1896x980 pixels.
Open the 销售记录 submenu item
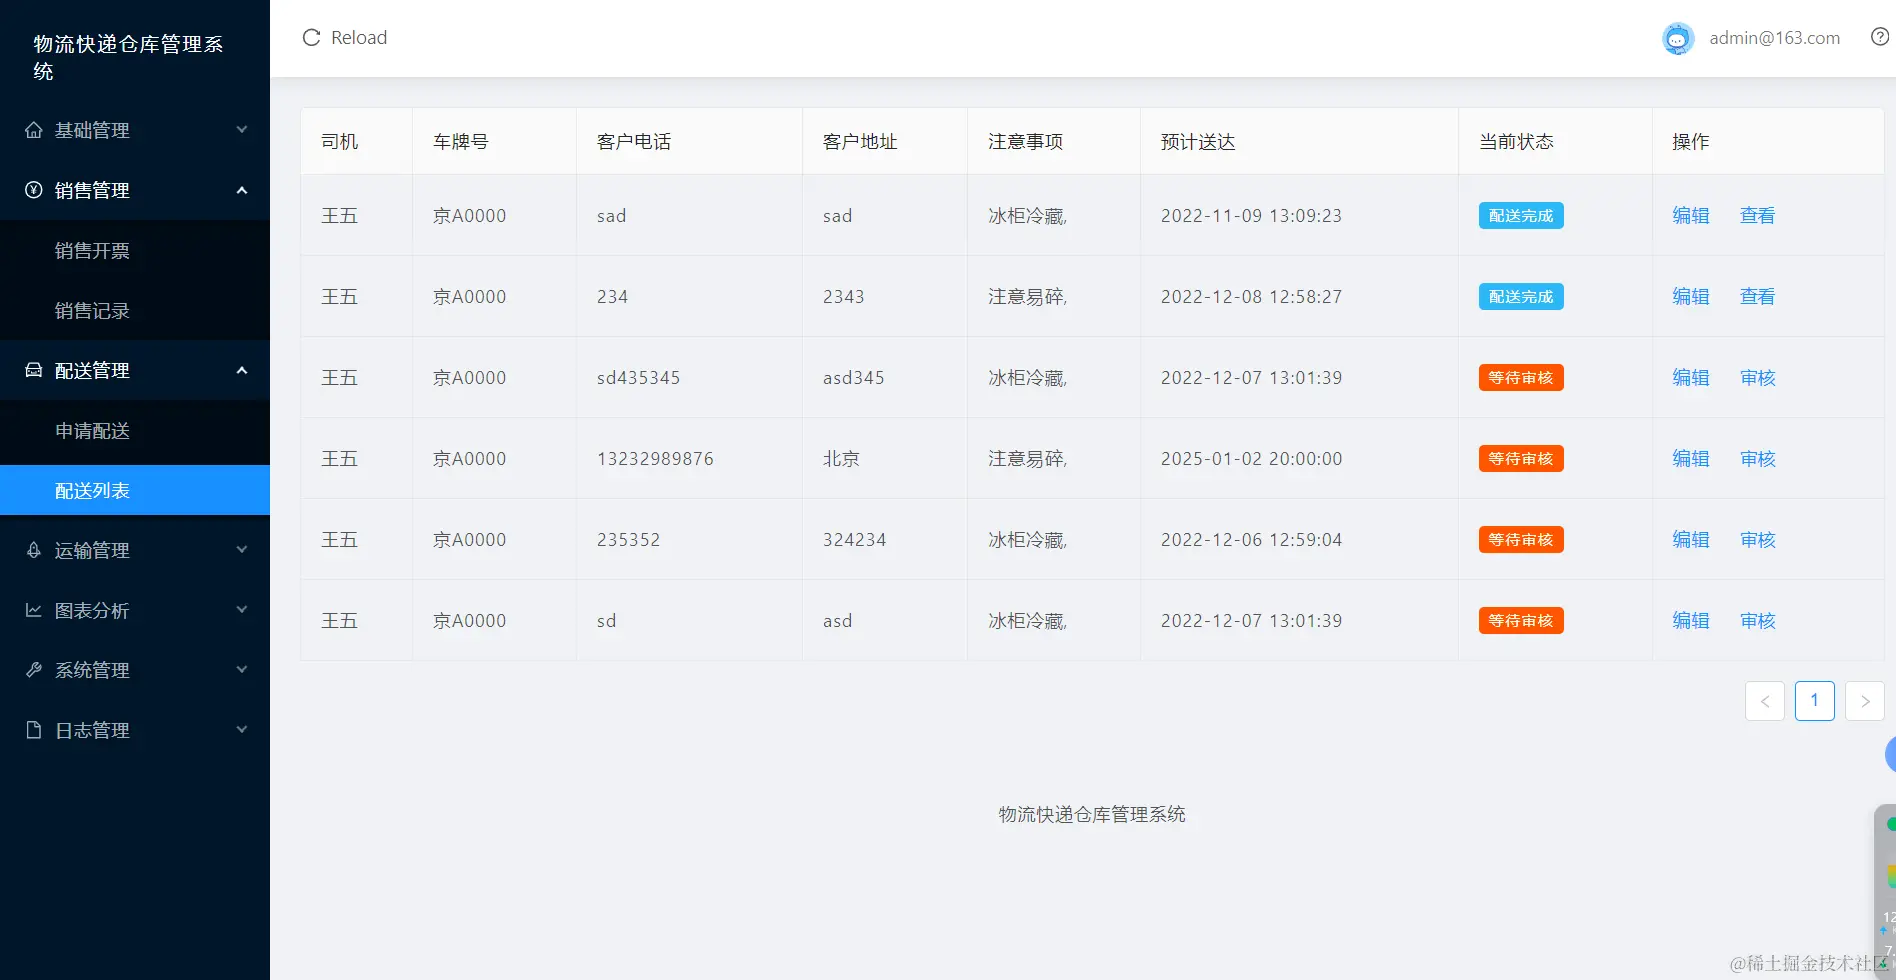pos(135,310)
